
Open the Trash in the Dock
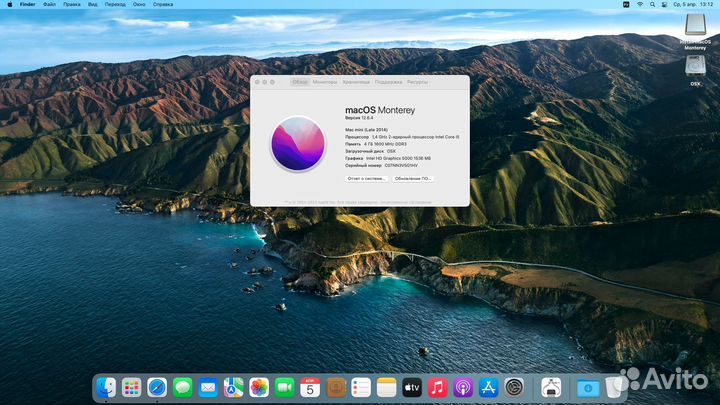click(x=613, y=388)
